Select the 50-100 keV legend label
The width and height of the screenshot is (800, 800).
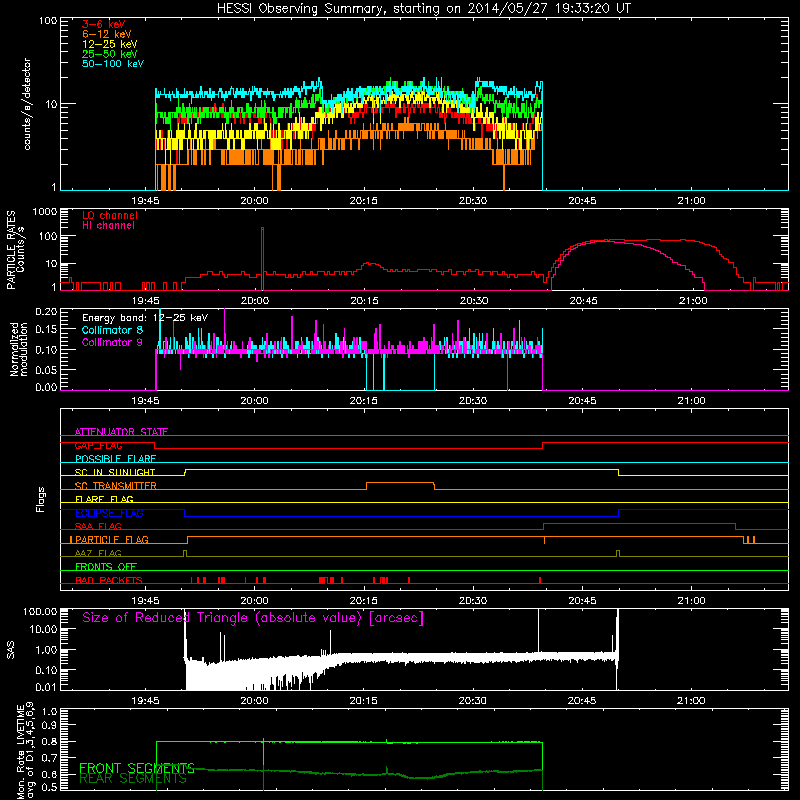[x=113, y=64]
